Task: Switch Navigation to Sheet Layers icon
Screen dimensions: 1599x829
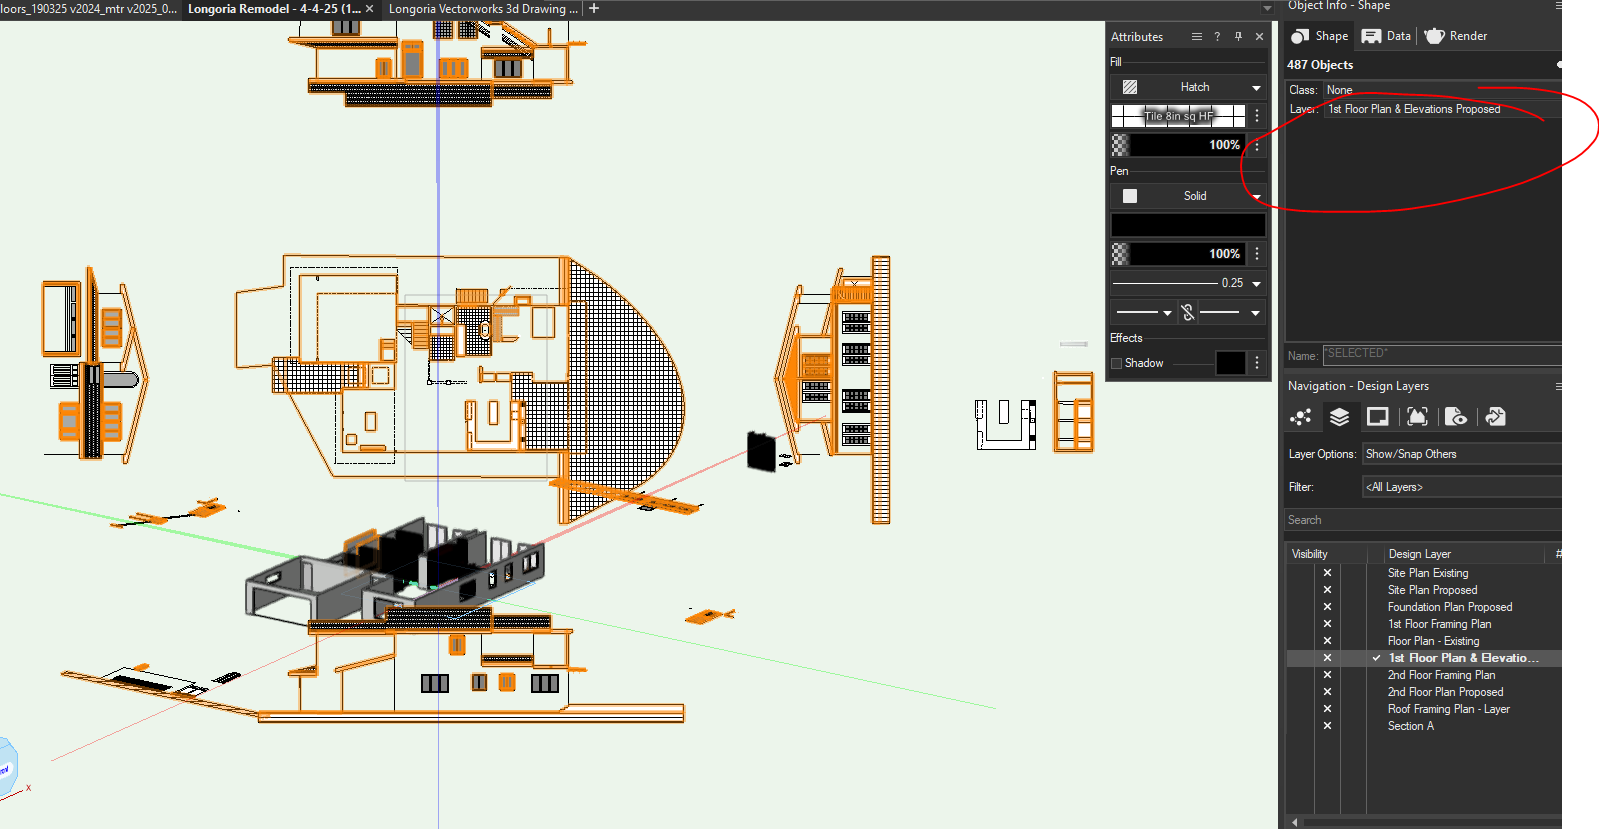Action: 1378,417
